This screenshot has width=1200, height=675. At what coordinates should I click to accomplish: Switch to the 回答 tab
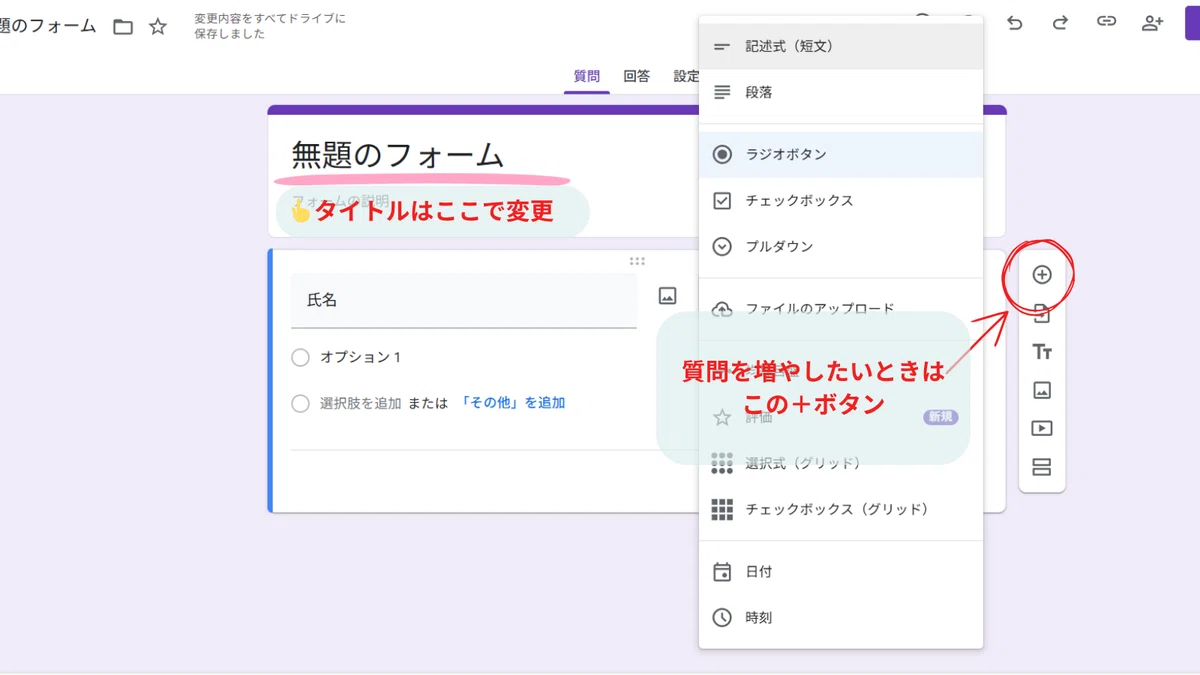pyautogui.click(x=637, y=76)
